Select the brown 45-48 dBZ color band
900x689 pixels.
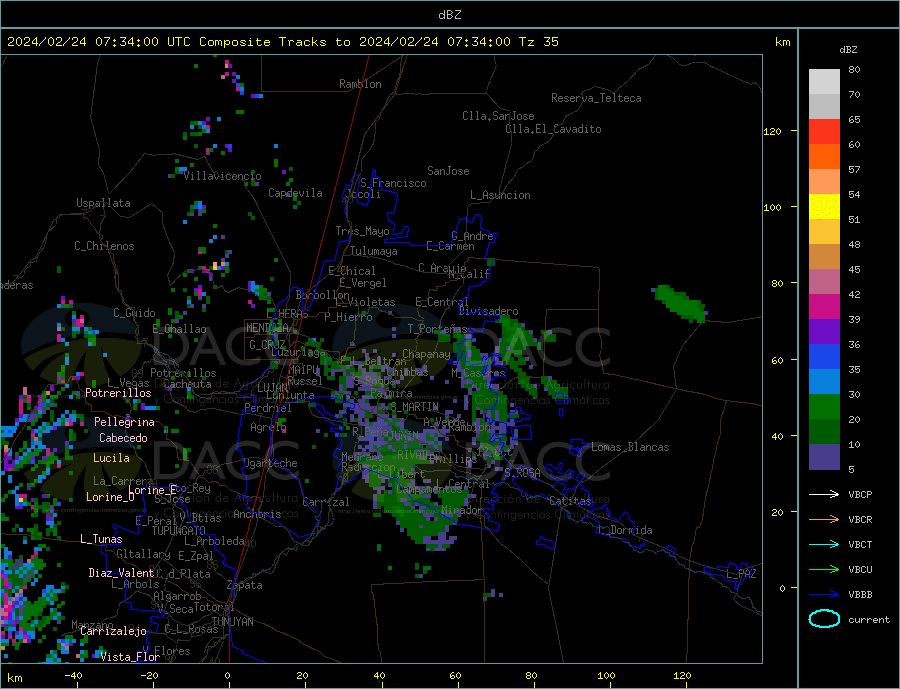pos(824,257)
